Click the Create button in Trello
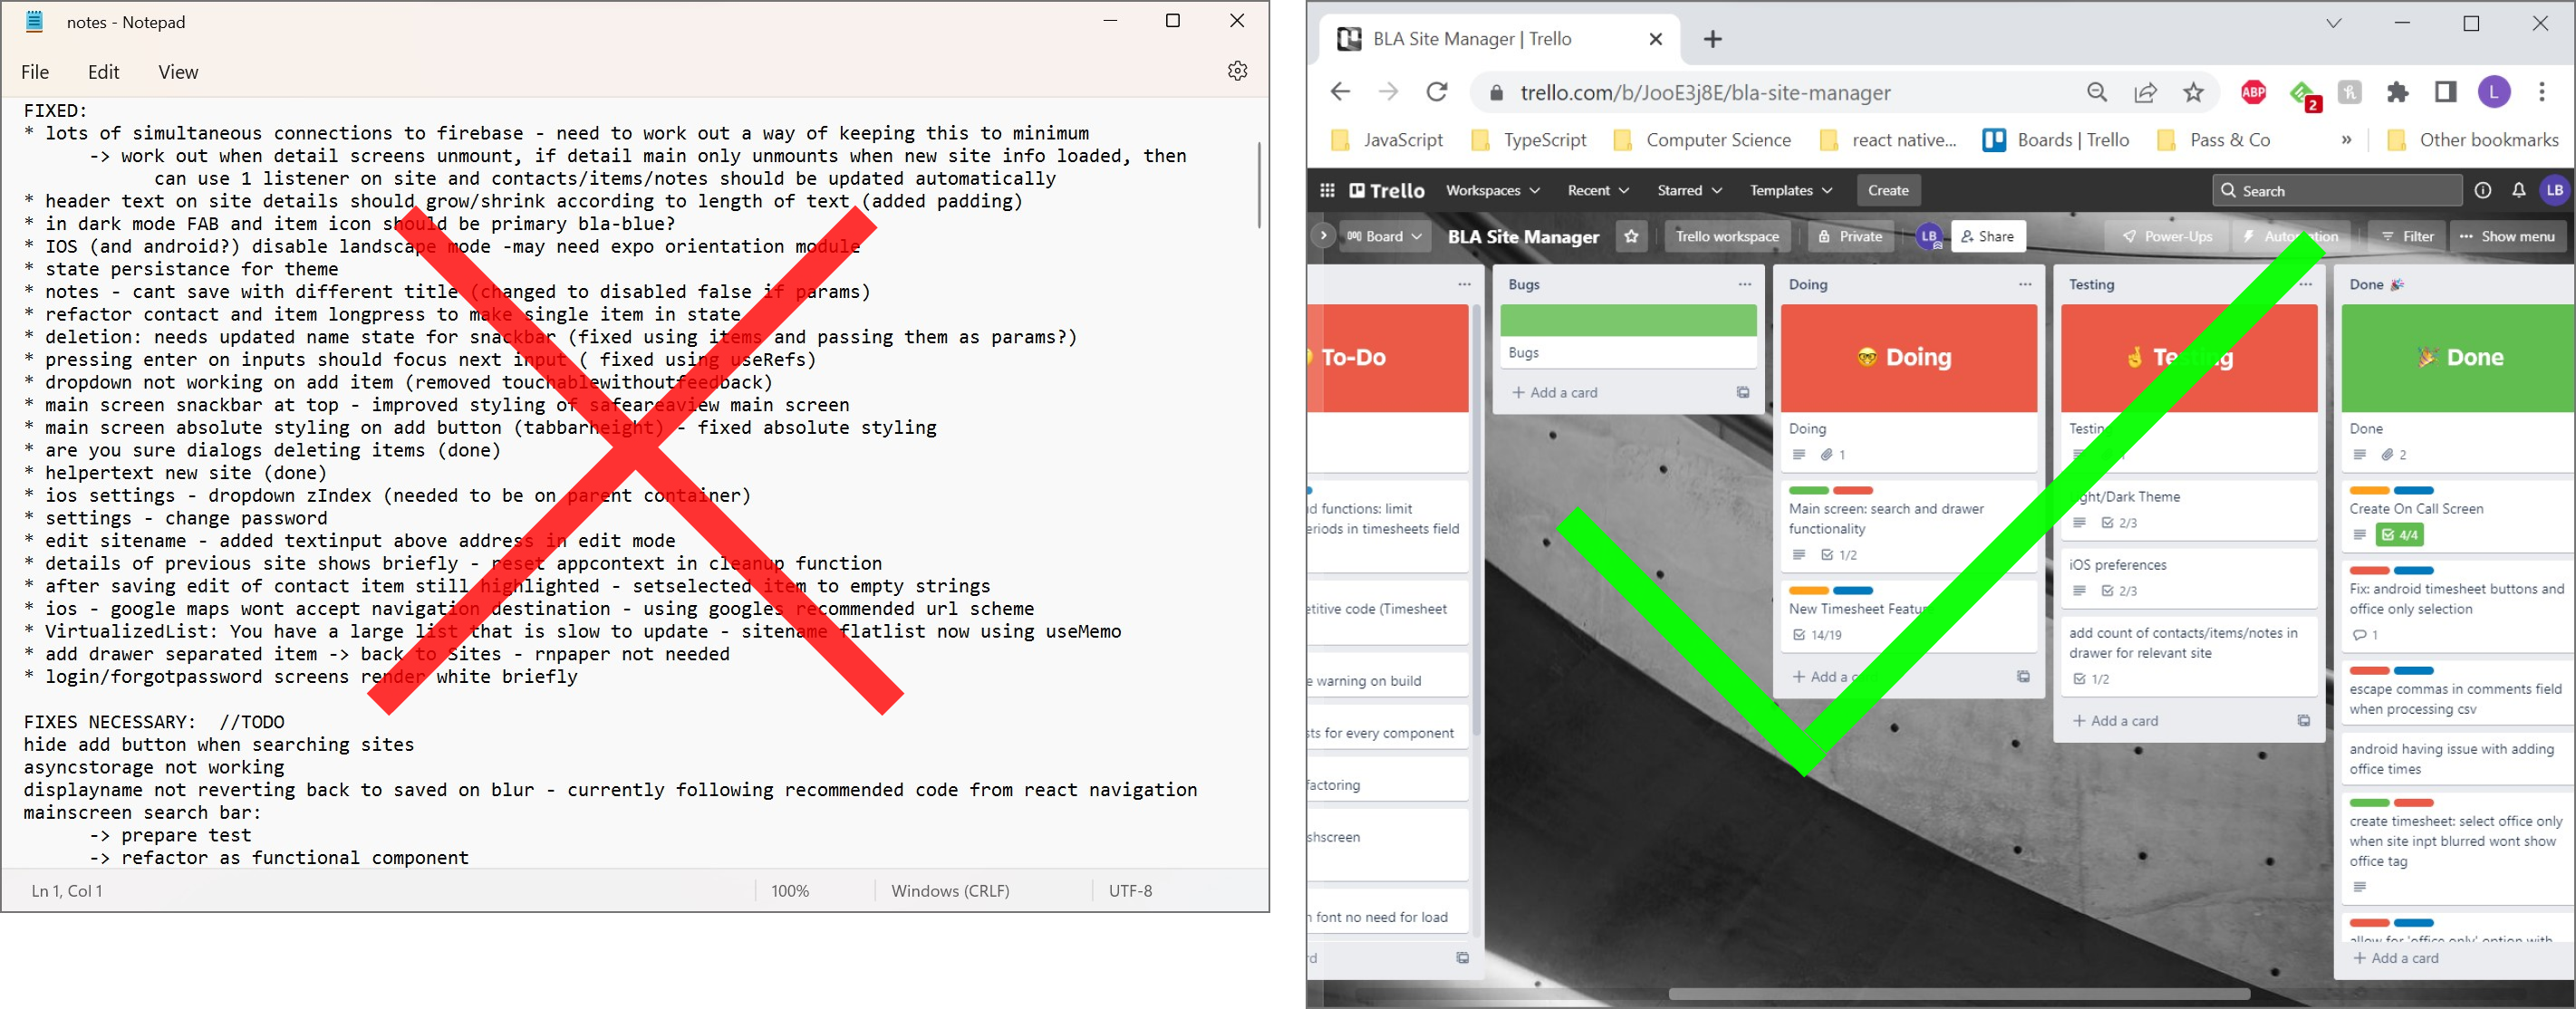Screen dimensions: 2576x1009 coord(1887,190)
